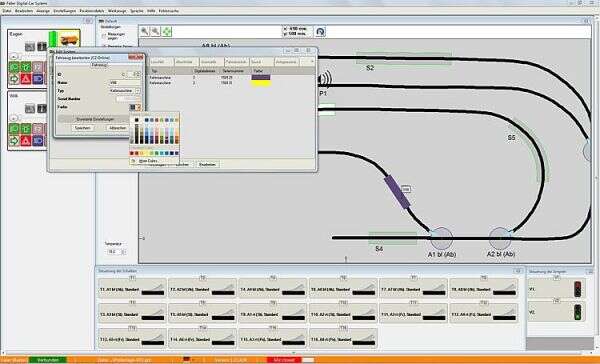
Task: Click Eugen's green arrow drive icon
Action: (14, 79)
